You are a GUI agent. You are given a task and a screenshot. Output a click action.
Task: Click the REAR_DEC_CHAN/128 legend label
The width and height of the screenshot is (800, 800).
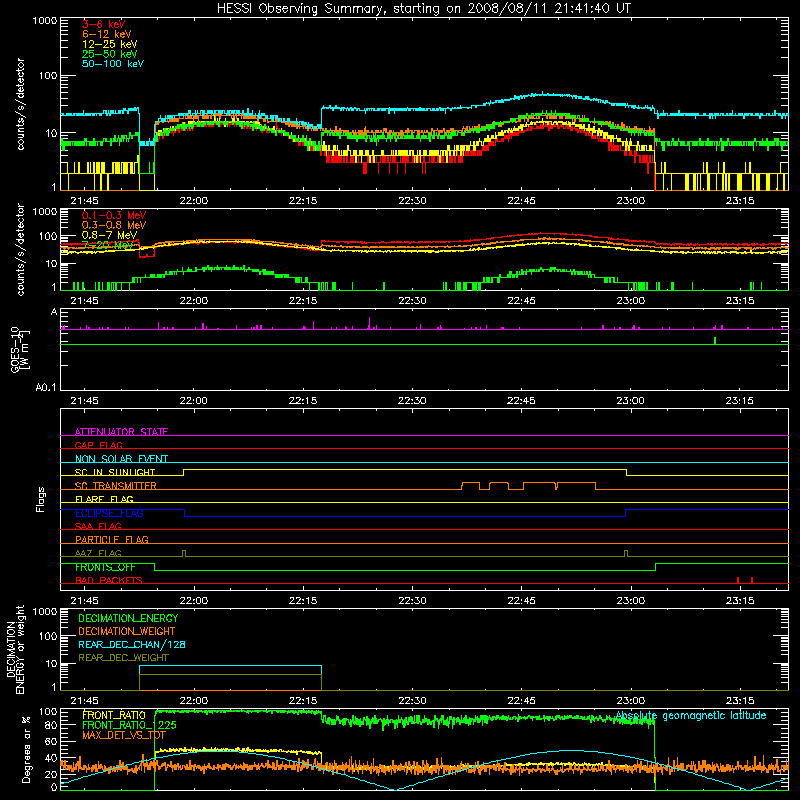(132, 644)
